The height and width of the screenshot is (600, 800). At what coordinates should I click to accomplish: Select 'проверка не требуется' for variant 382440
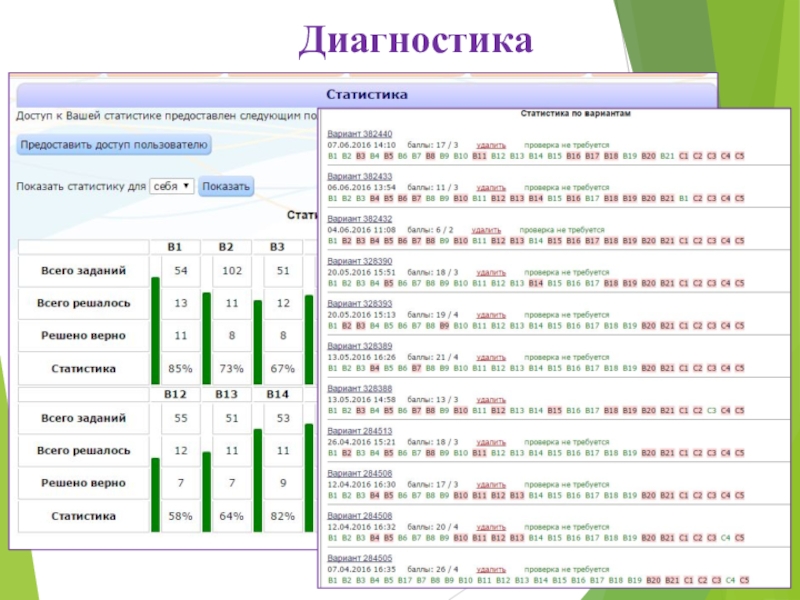click(567, 145)
